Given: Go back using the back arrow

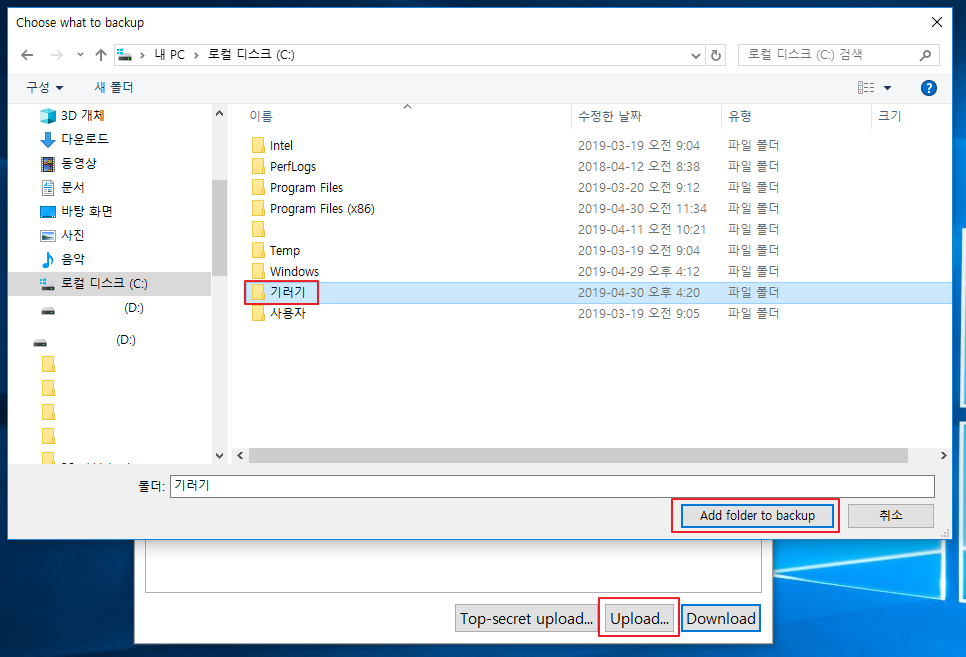Looking at the screenshot, I should (x=27, y=55).
